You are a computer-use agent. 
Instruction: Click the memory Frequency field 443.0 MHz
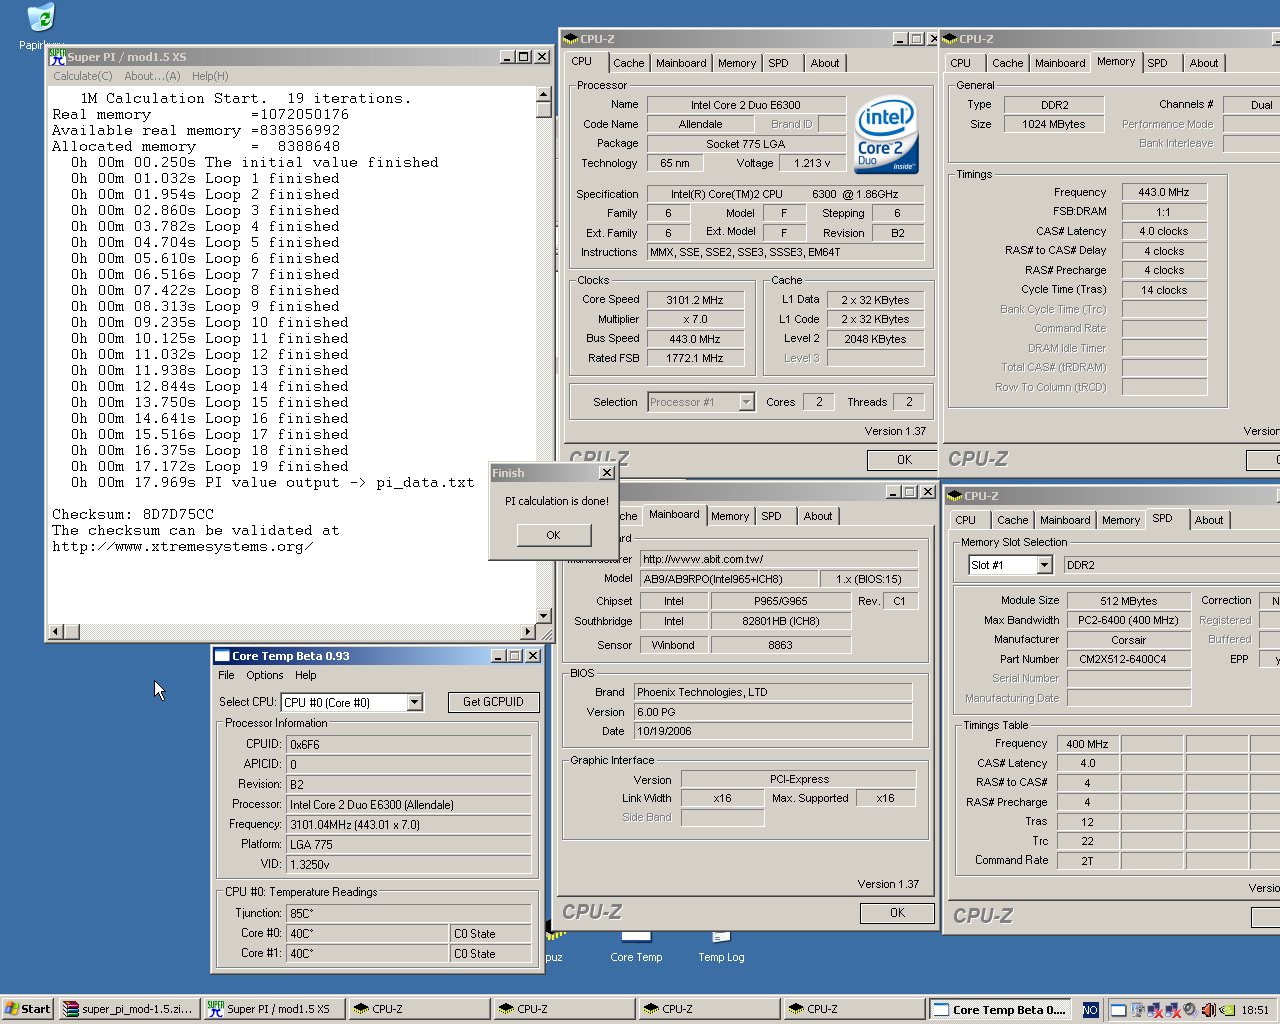pyautogui.click(x=1164, y=192)
